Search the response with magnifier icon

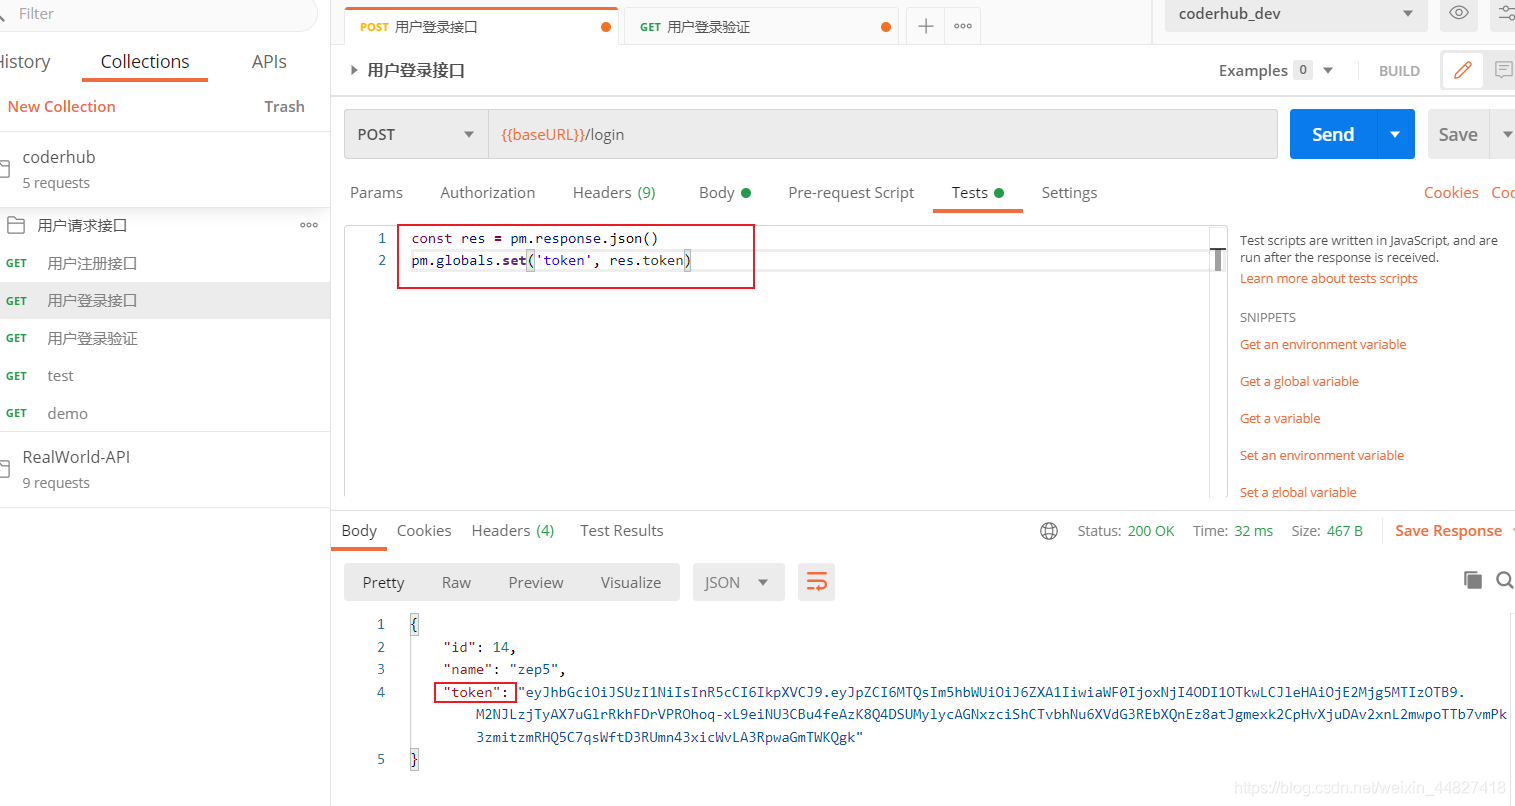pos(1504,580)
